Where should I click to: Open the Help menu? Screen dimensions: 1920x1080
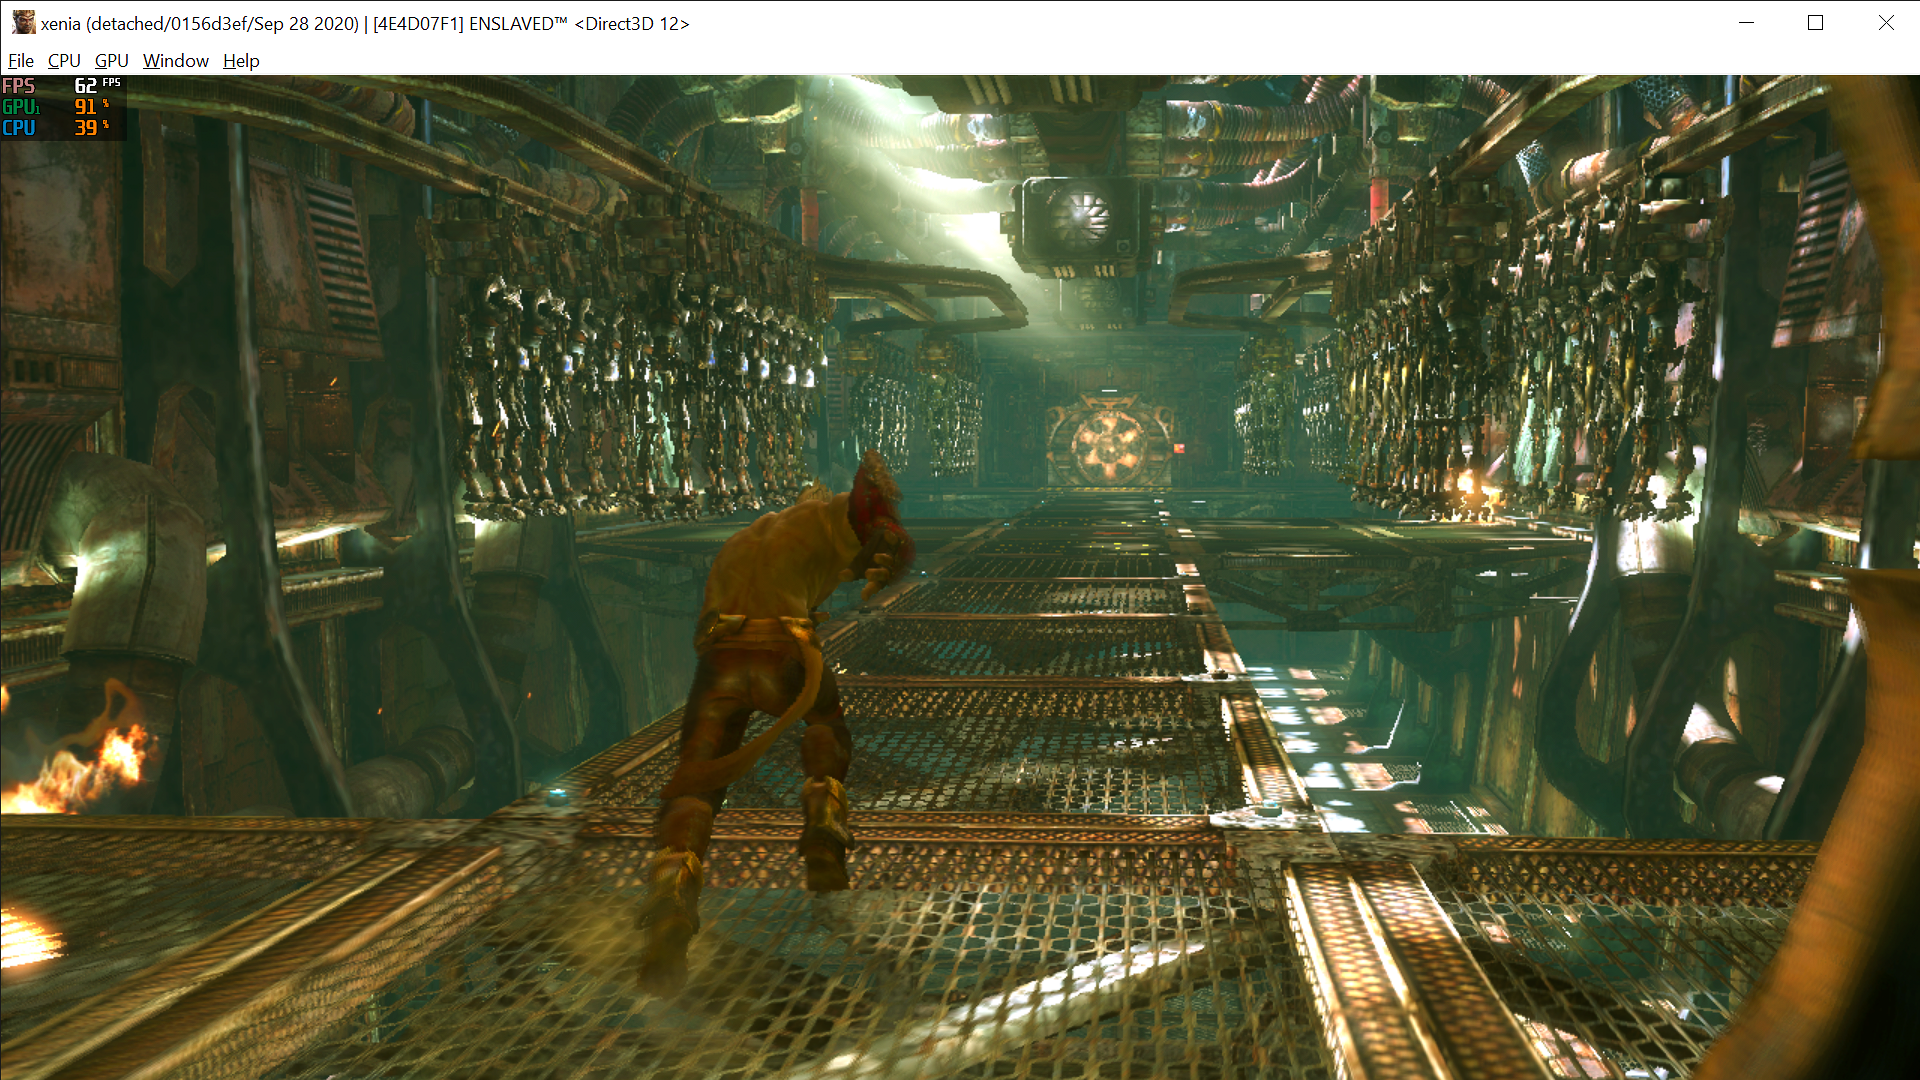pos(241,61)
